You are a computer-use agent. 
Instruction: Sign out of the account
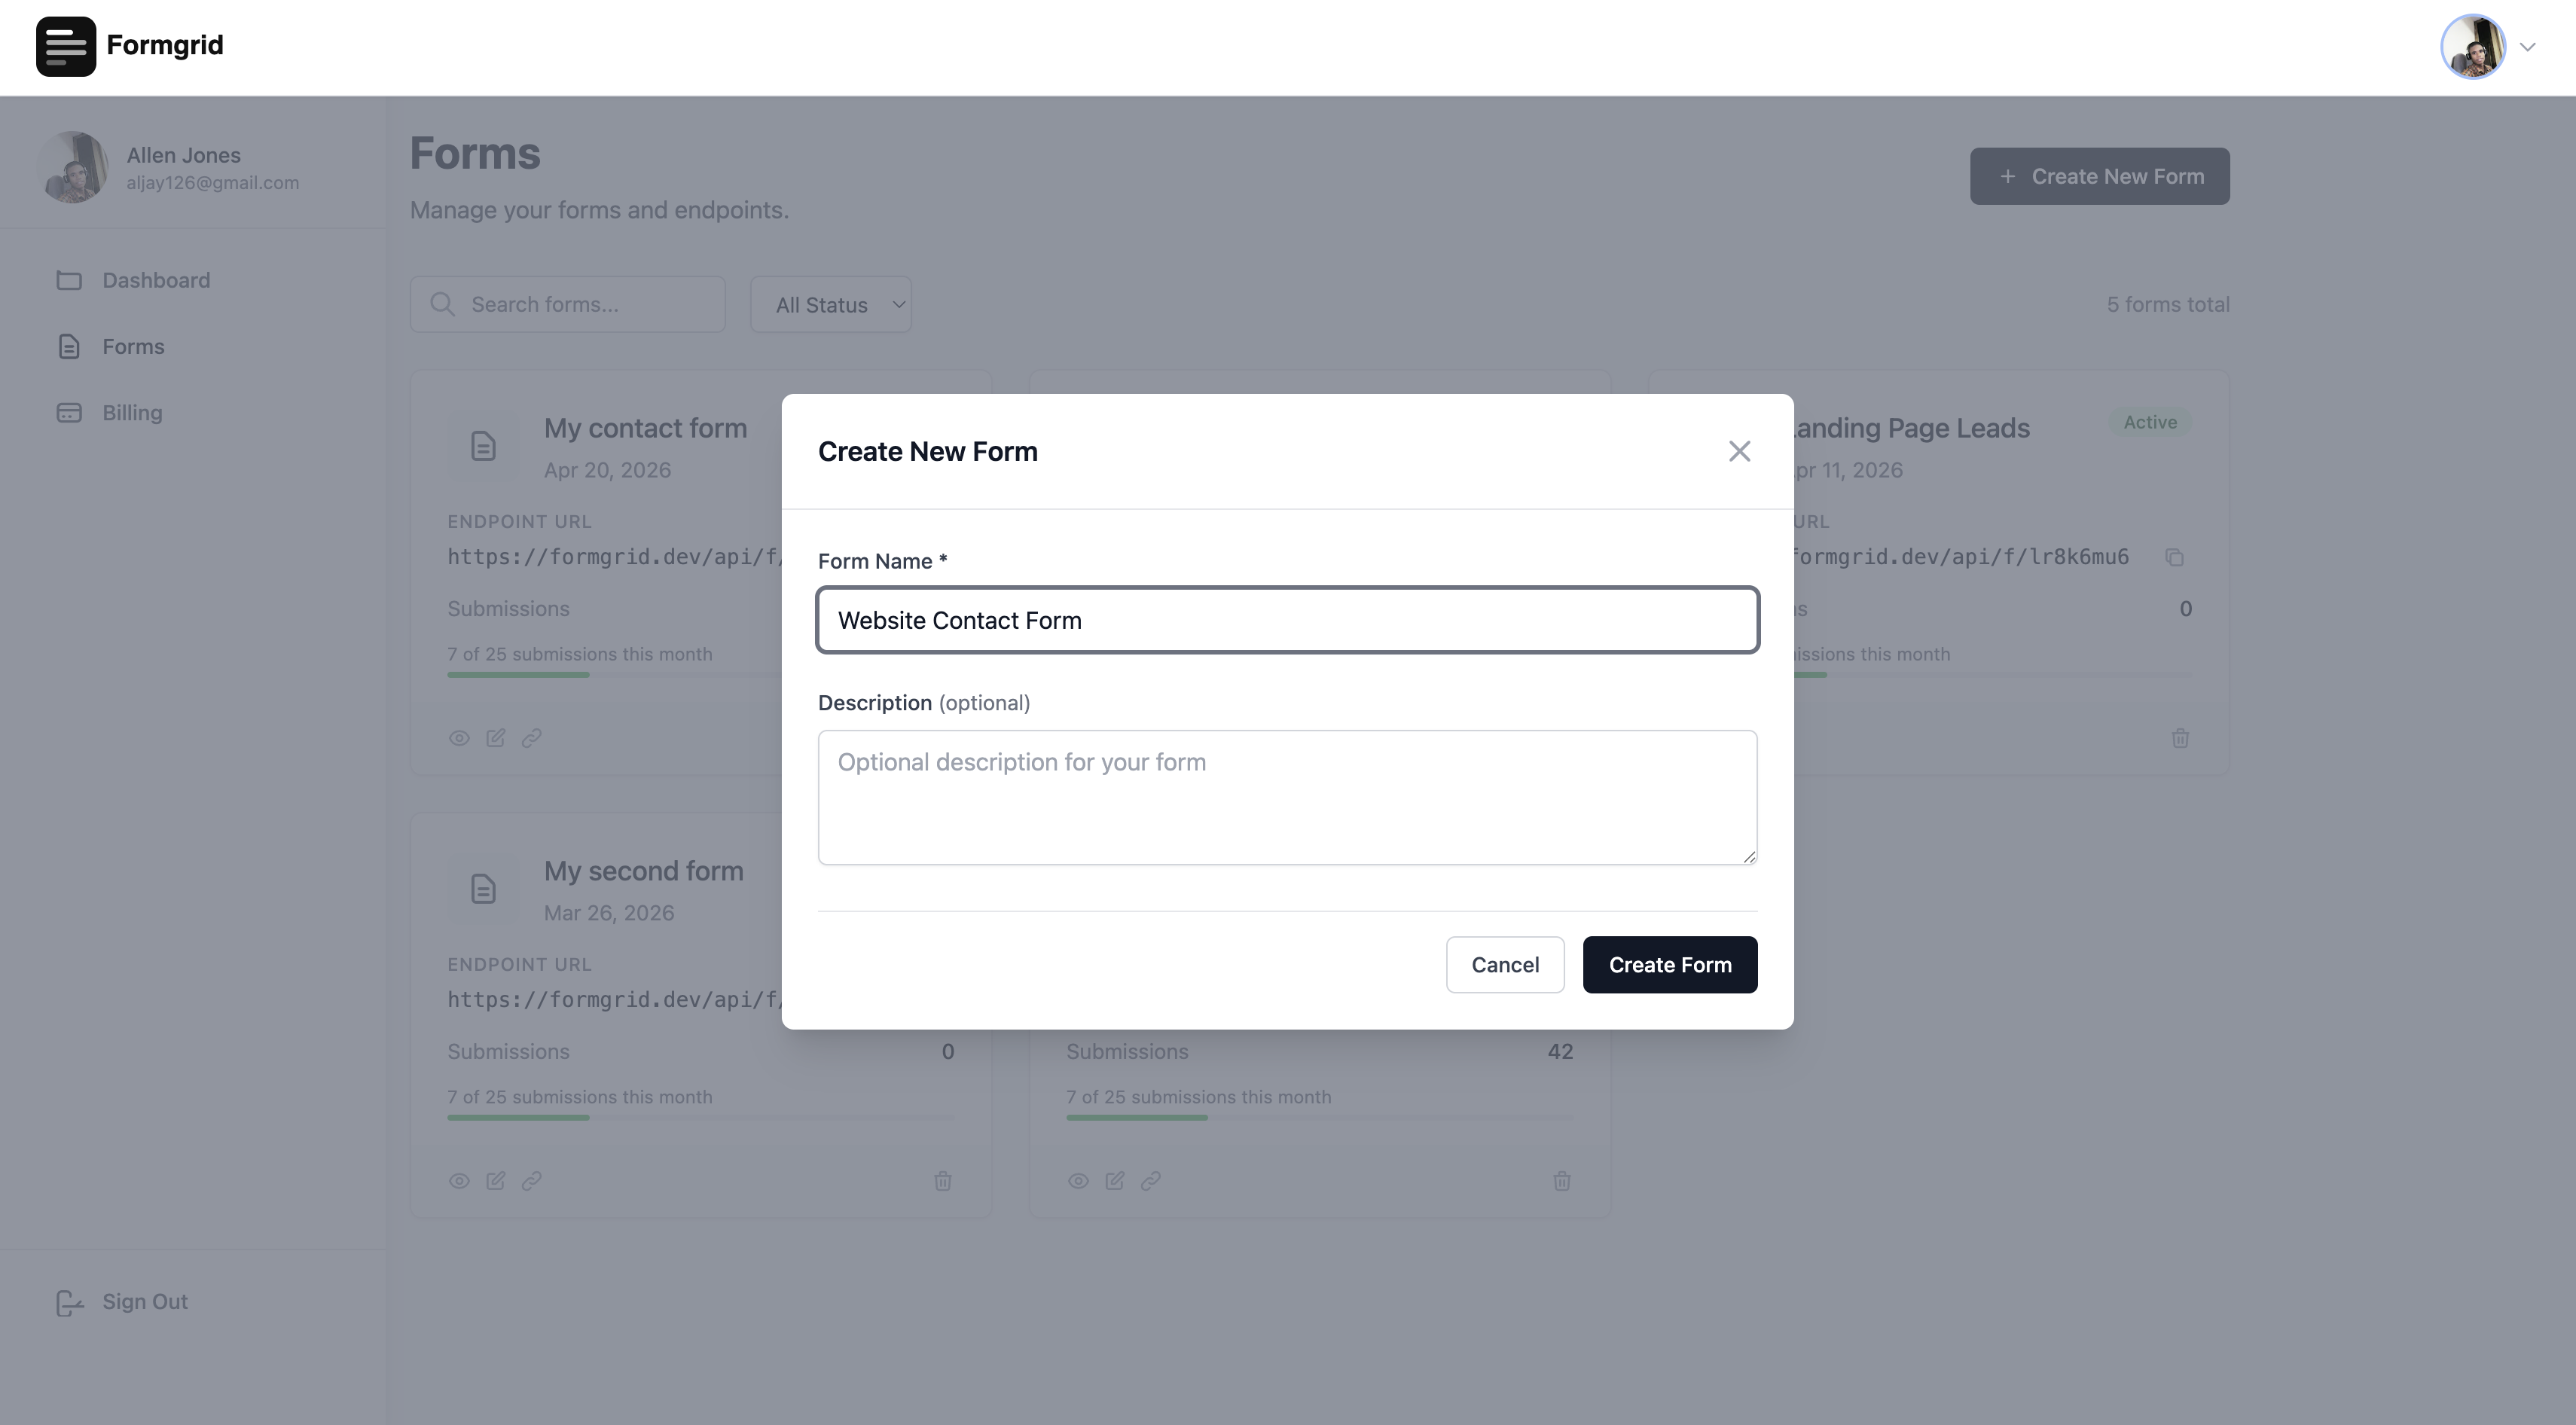[144, 1301]
